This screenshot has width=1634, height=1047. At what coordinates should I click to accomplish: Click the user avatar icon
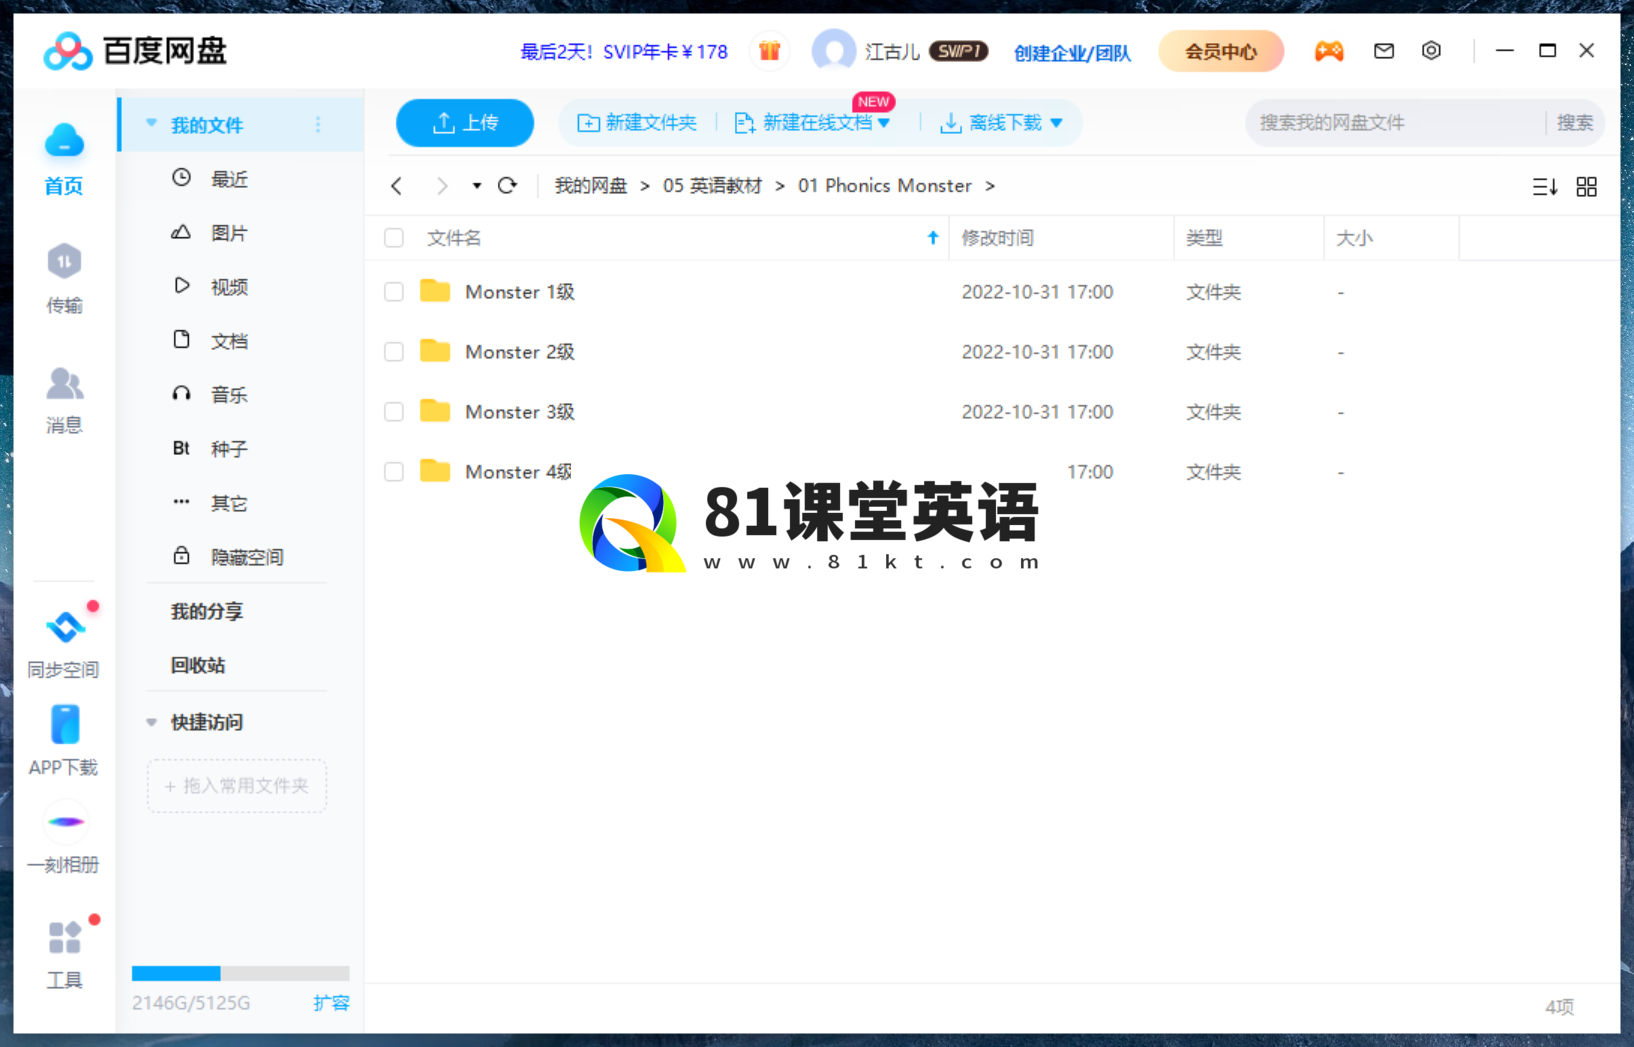point(833,51)
